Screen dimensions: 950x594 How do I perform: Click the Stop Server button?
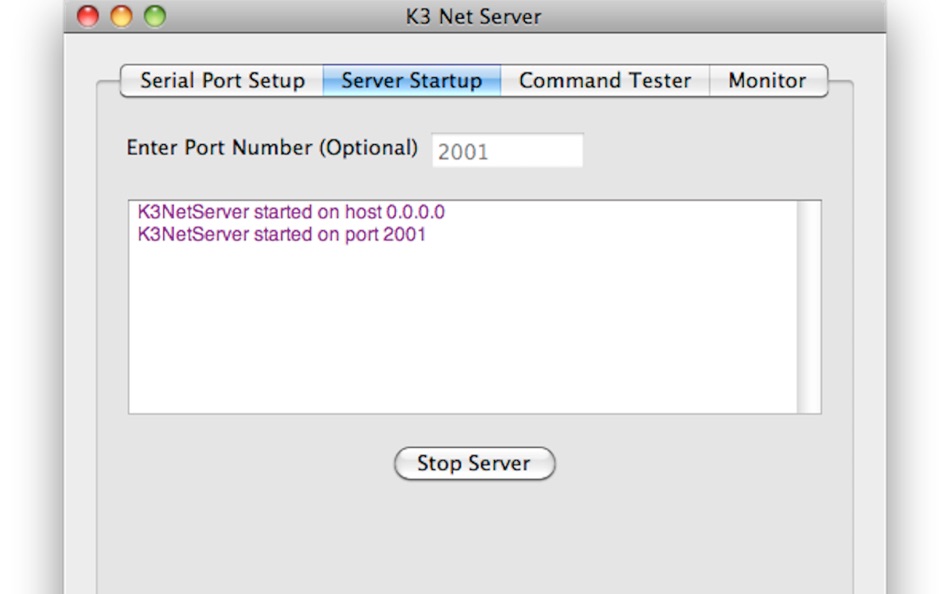[474, 464]
